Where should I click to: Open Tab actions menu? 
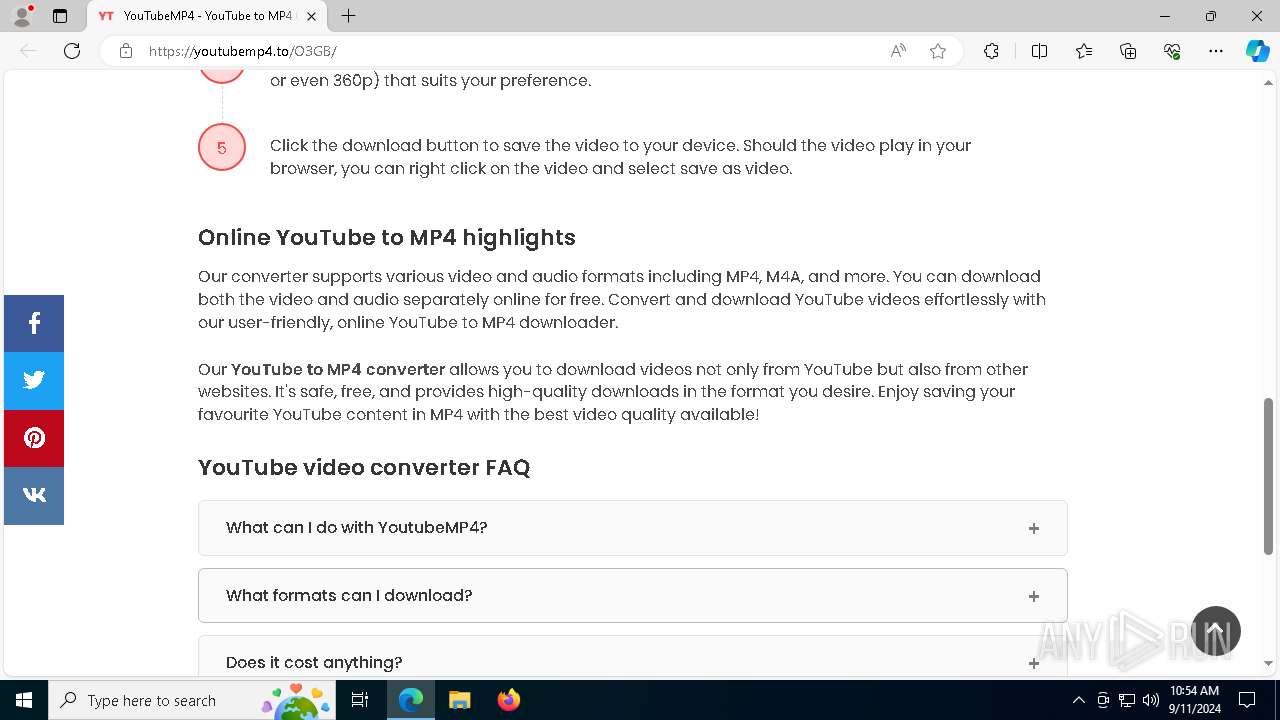(x=60, y=16)
